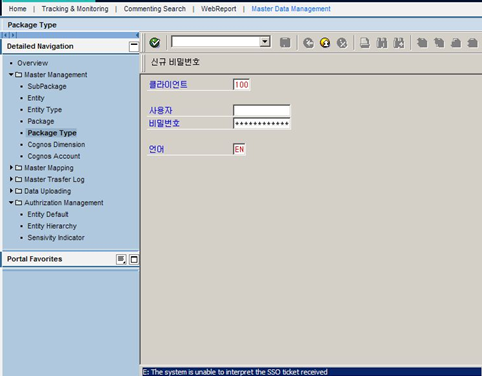Expand the Portal Favorites panel
Viewport: 482px width, 376px height.
[x=134, y=259]
